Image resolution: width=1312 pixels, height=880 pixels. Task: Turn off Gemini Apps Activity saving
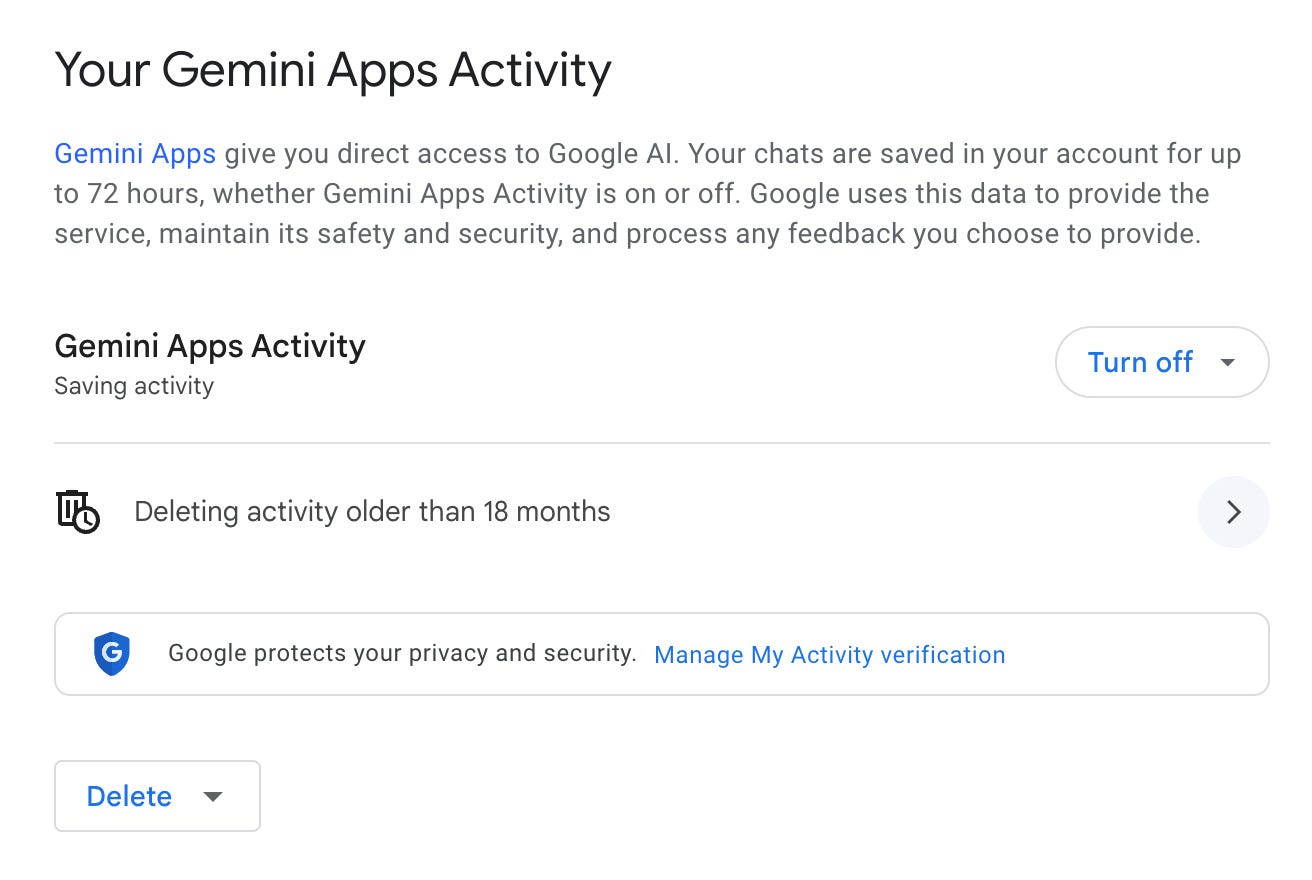point(1140,362)
